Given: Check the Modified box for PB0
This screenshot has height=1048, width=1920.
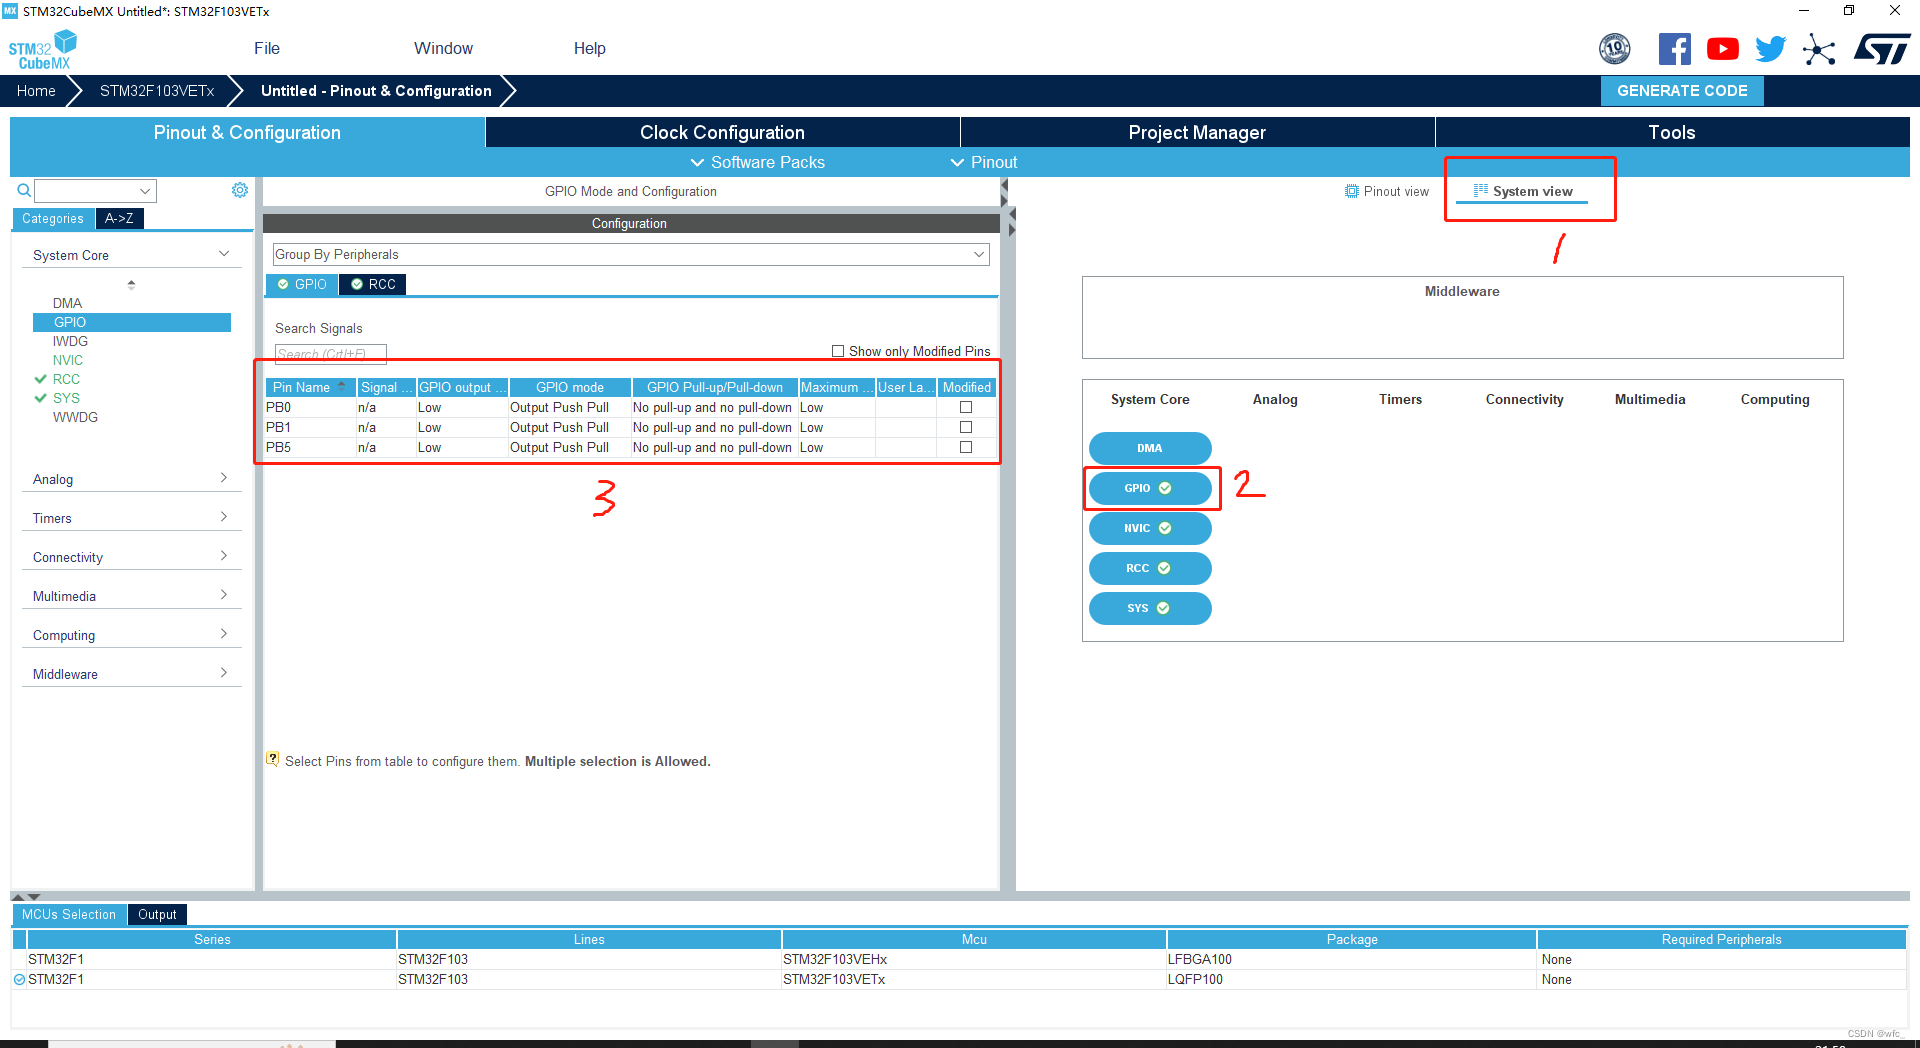Looking at the screenshot, I should coord(966,407).
